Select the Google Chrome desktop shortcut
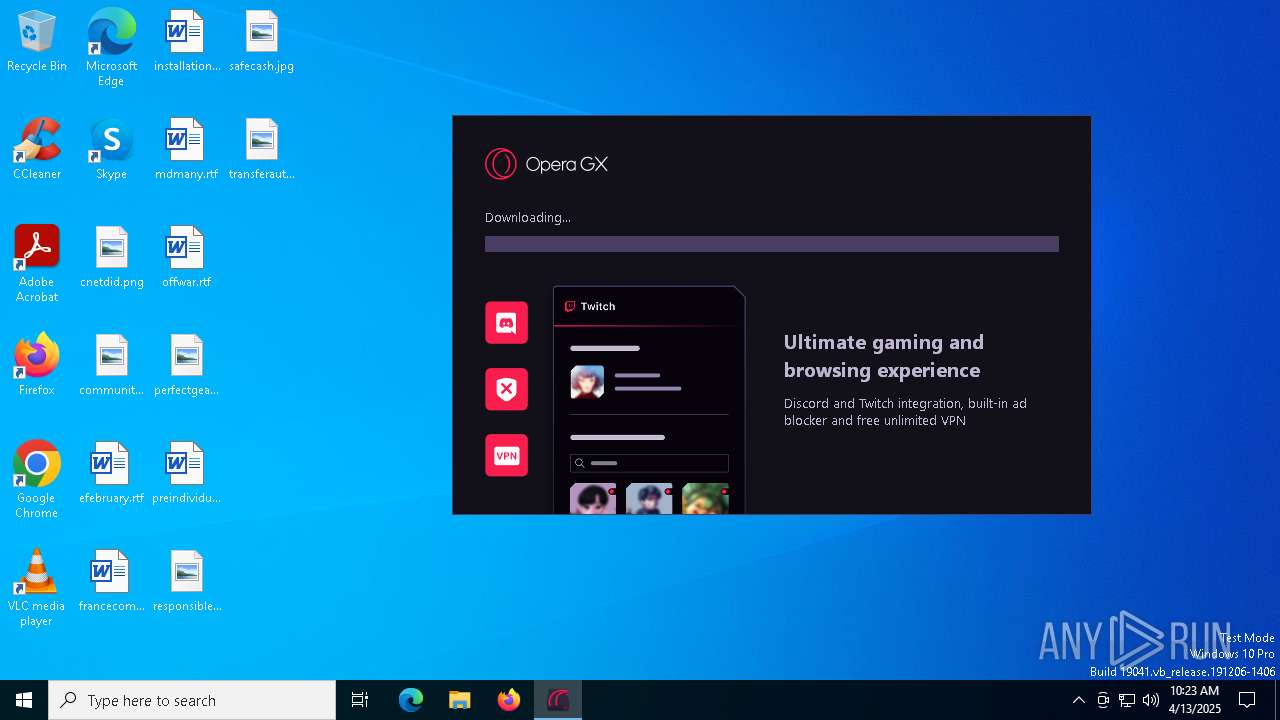 37,480
